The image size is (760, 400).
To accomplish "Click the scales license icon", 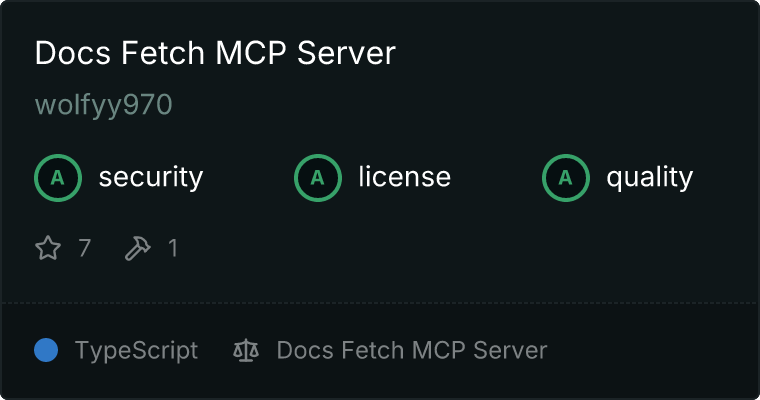I will click(x=246, y=350).
